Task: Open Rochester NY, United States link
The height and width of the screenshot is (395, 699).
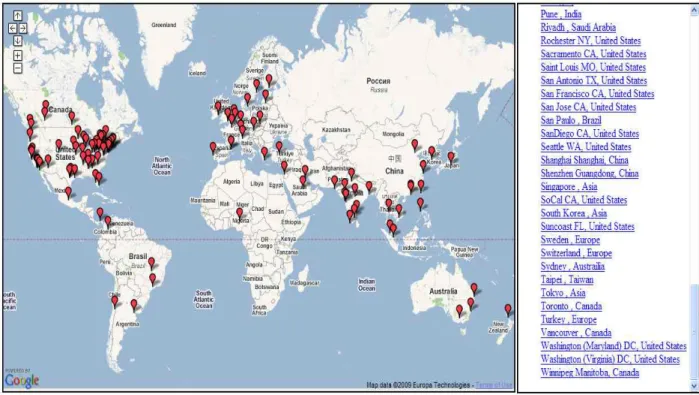Action: [x=591, y=41]
